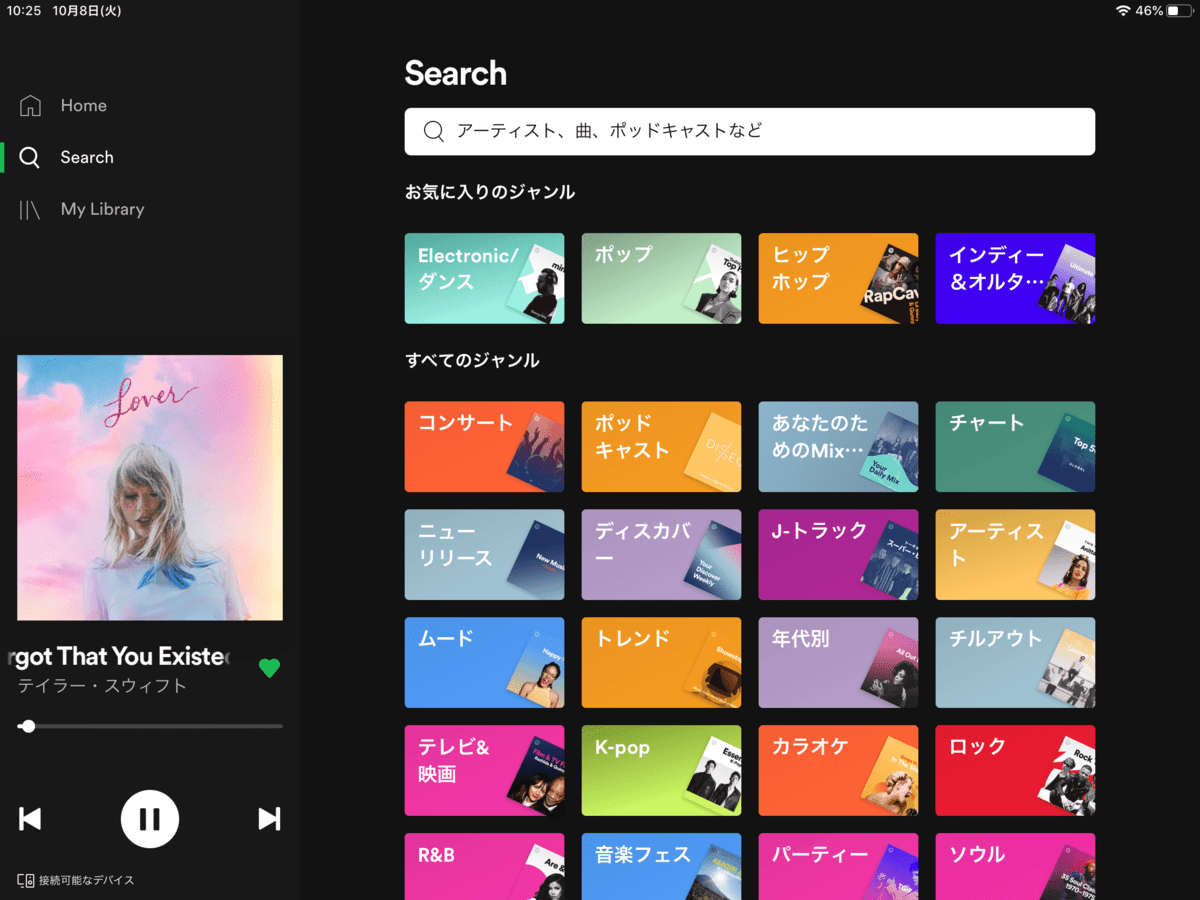Open the Home icon in the sidebar
1200x900 pixels.
coord(30,105)
